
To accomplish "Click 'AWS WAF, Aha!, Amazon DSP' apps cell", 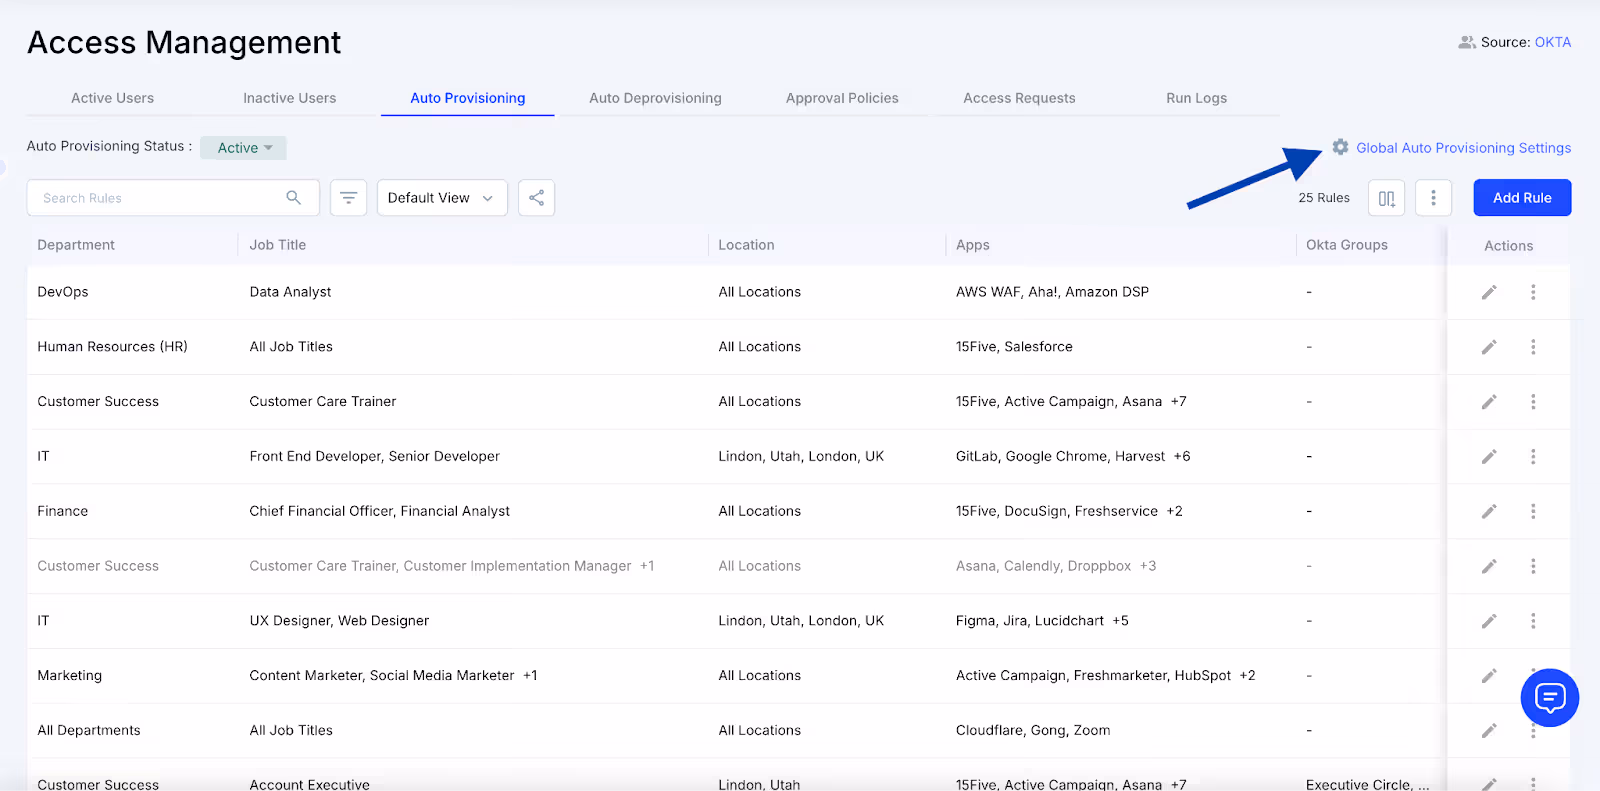I will coord(1052,292).
